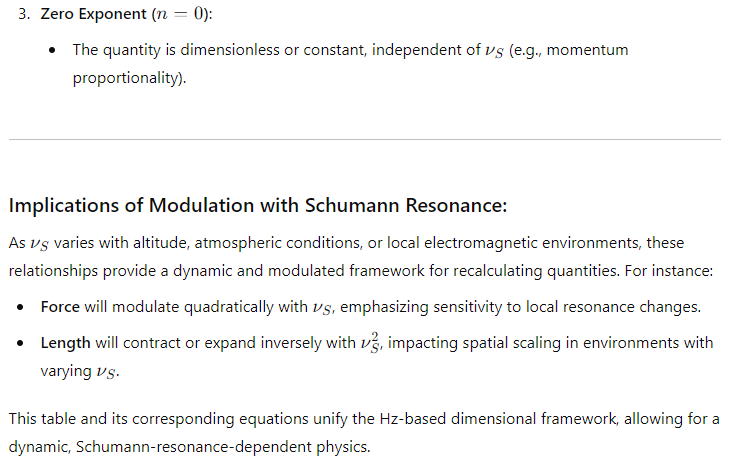Click the 'Implications of Modulation with Schumann Resonance' heading
The height and width of the screenshot is (458, 743).
click(258, 206)
